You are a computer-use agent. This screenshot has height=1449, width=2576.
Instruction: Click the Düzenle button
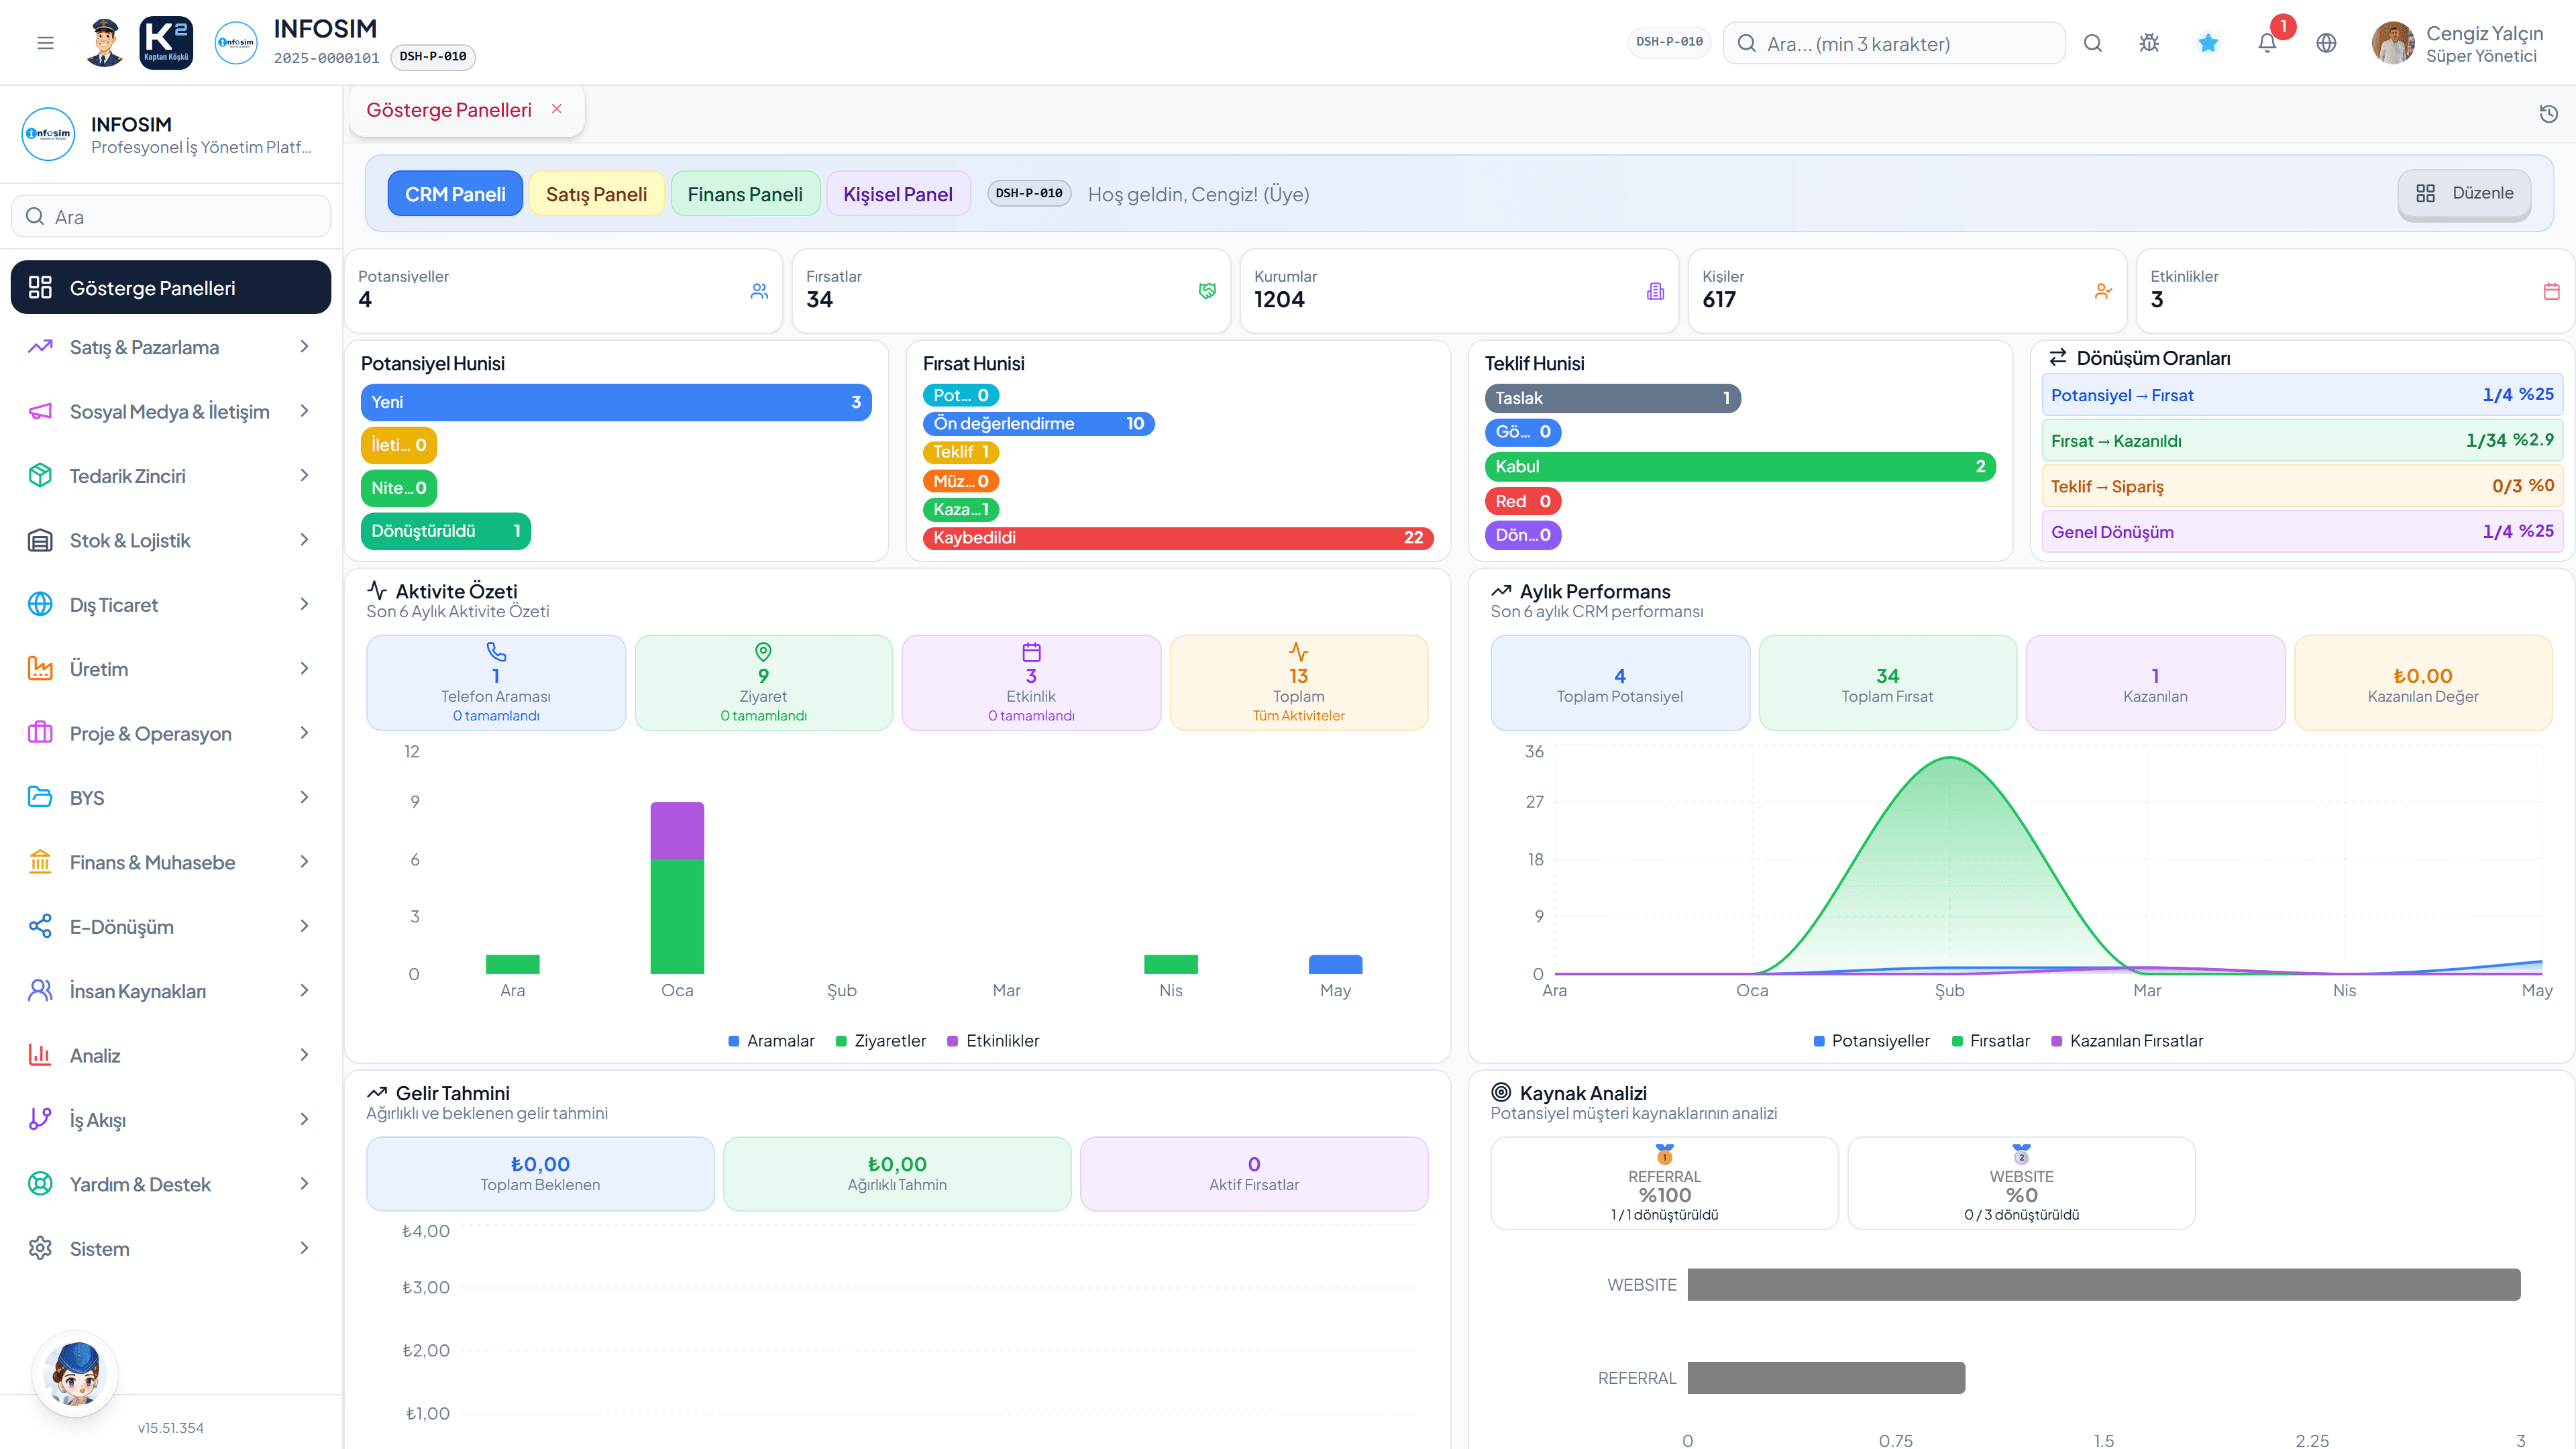[x=2464, y=193]
